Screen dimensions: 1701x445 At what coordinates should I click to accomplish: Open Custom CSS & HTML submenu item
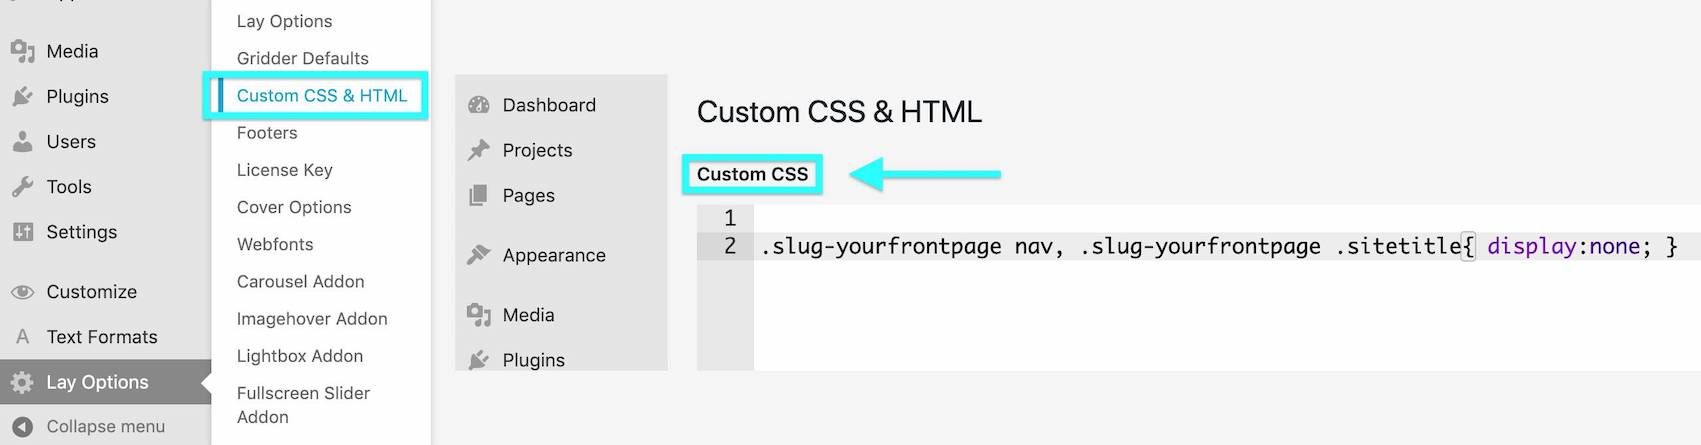321,96
